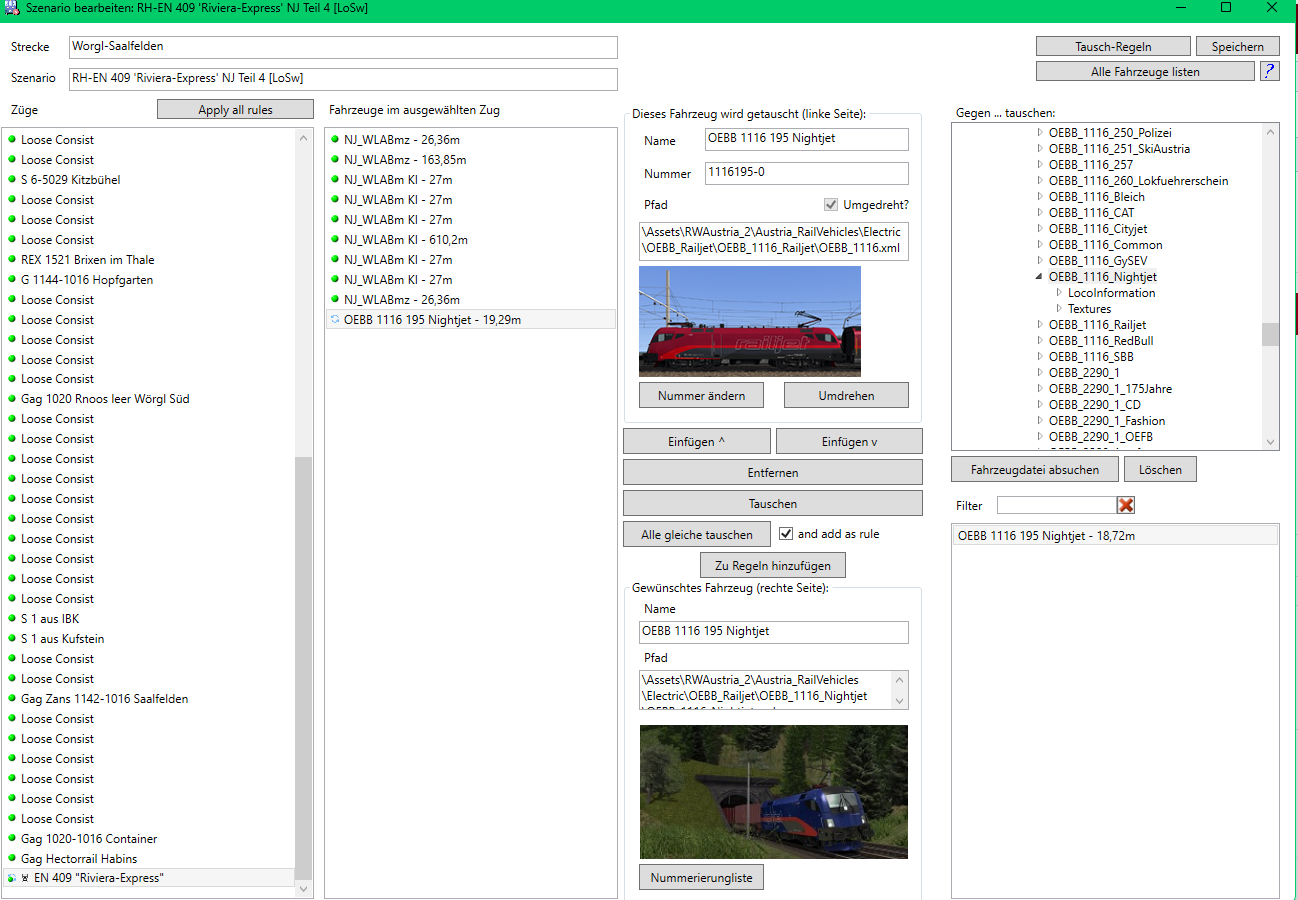Click the Speichern button
Viewport: 1298px width, 900px height.
[1237, 47]
